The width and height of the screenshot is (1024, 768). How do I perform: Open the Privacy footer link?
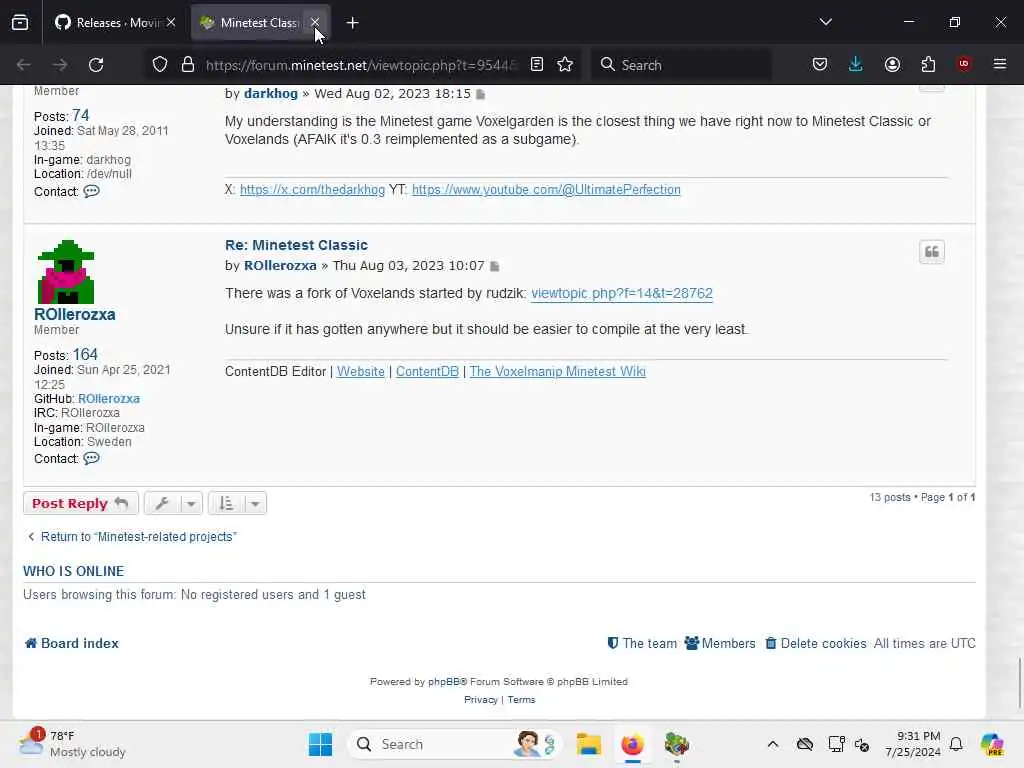click(x=481, y=699)
